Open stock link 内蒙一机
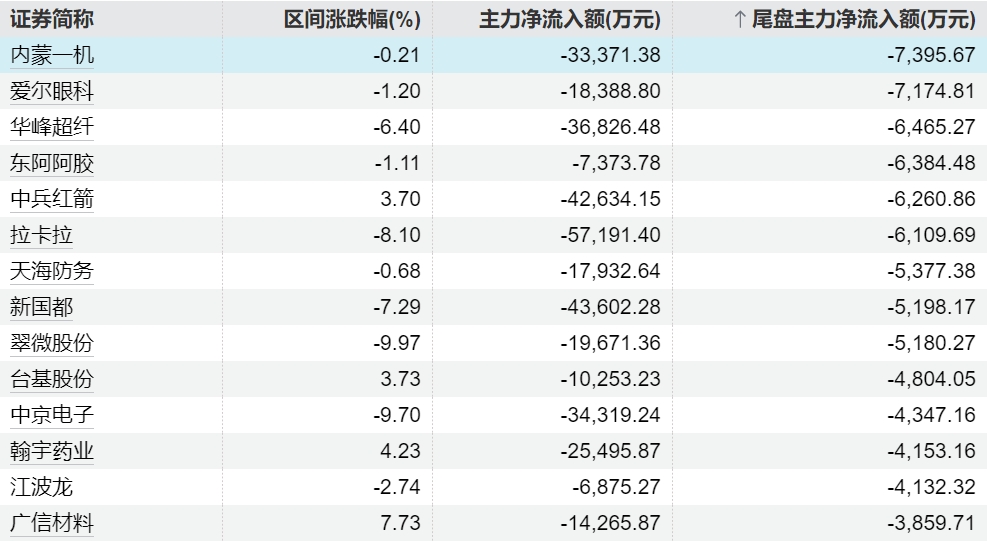The image size is (987, 541). pos(52,55)
